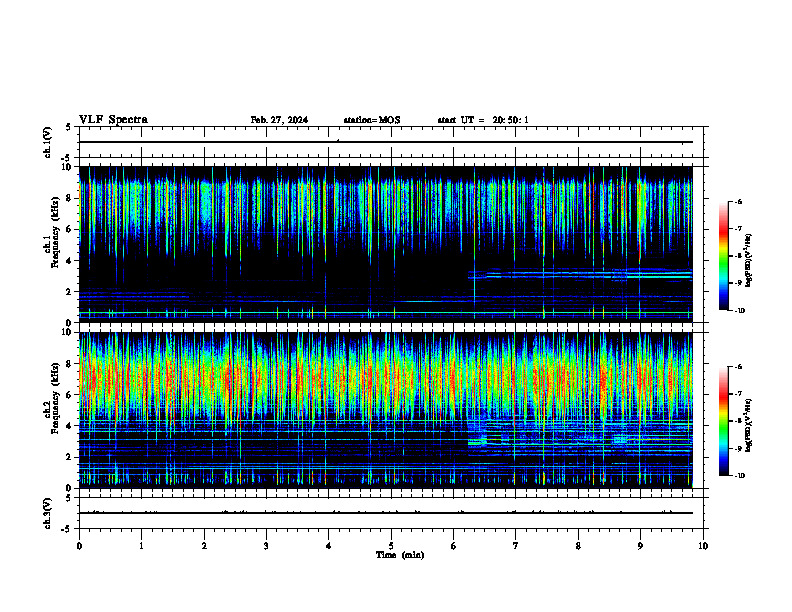Click the "-6" label on ch.1 color bar
The height and width of the screenshot is (612, 792).
(x=739, y=202)
